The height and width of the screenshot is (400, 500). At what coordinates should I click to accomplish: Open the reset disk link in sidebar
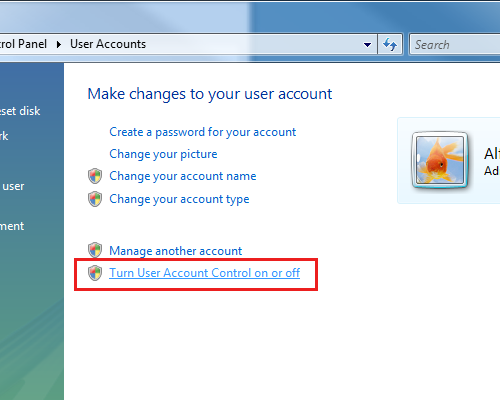coord(20,111)
